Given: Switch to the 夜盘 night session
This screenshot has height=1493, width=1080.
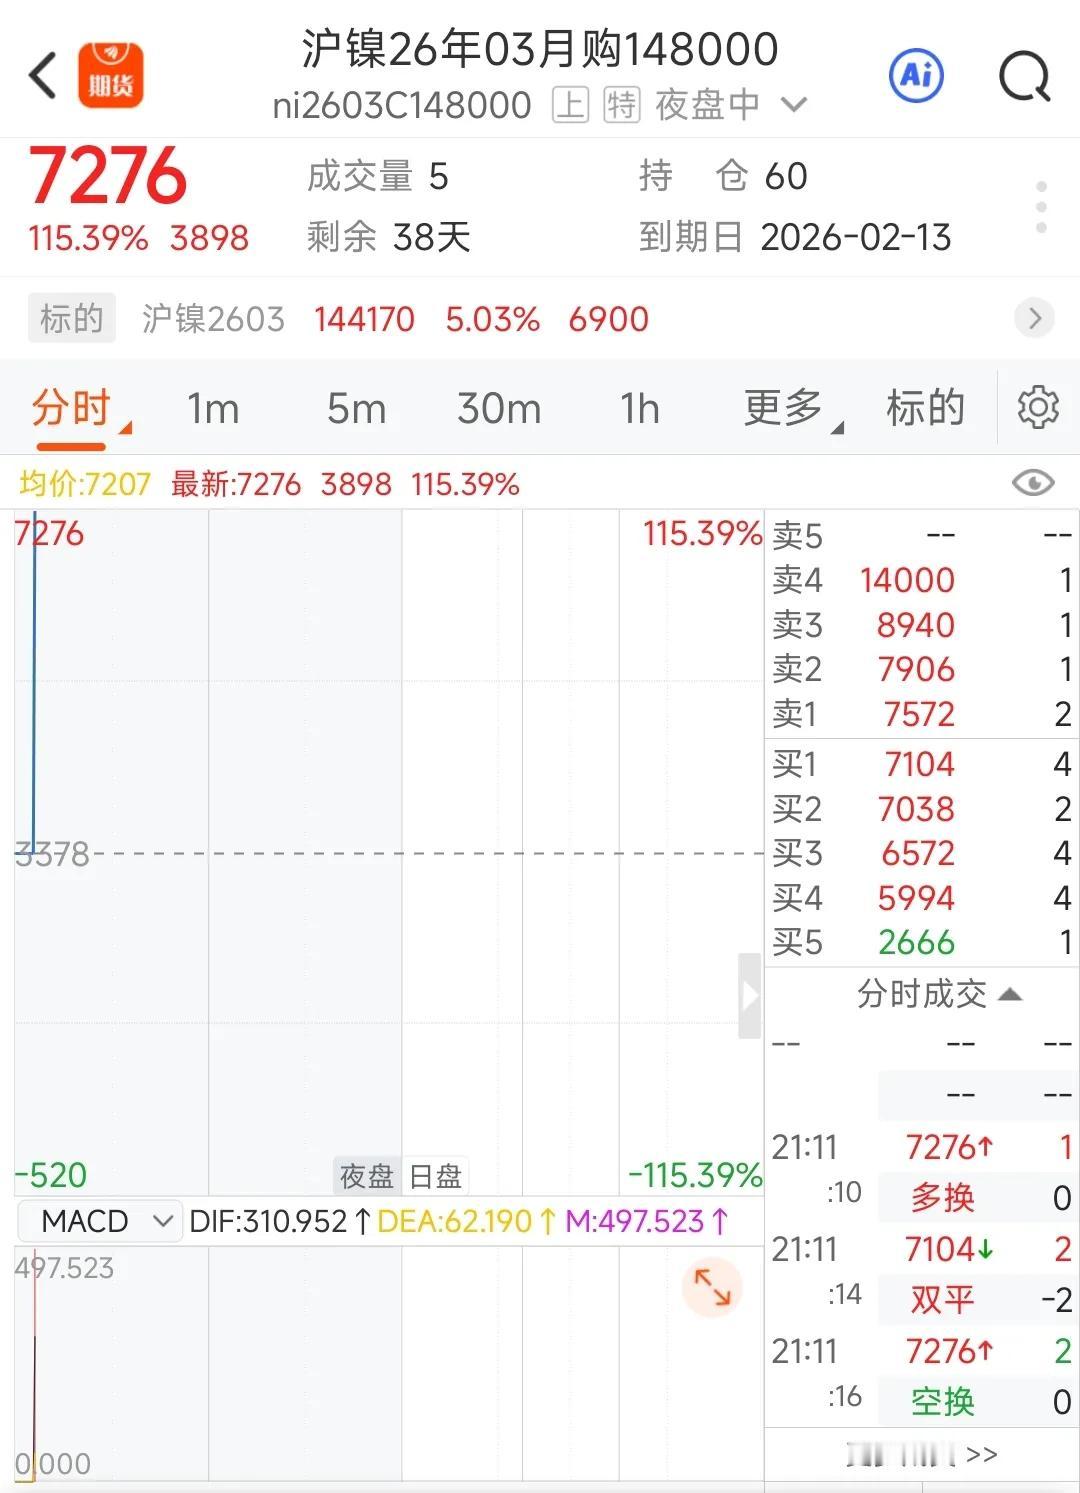Looking at the screenshot, I should click(366, 1176).
